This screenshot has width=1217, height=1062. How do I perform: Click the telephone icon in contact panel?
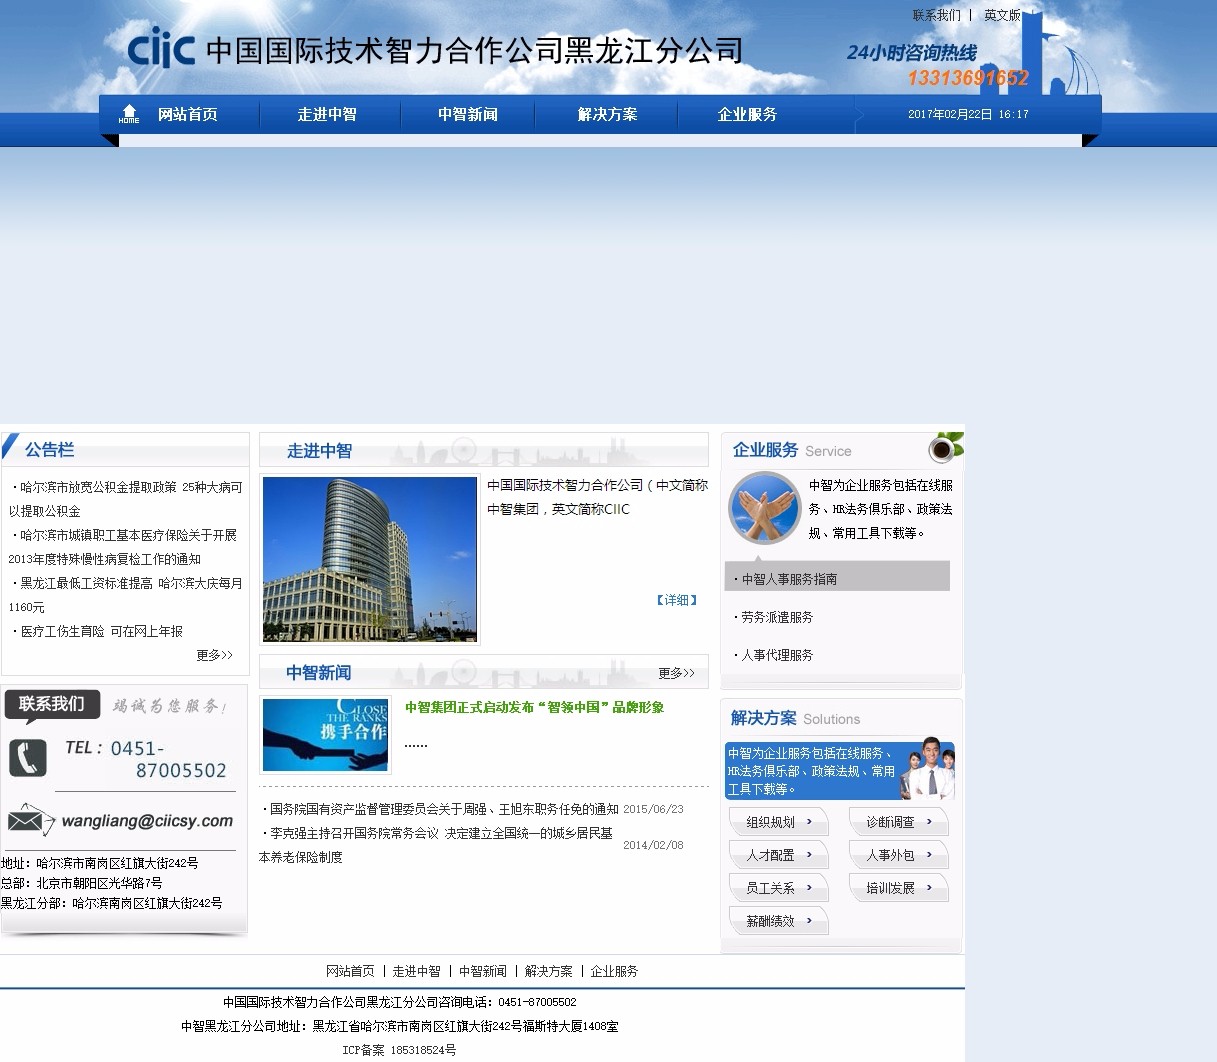(x=28, y=758)
